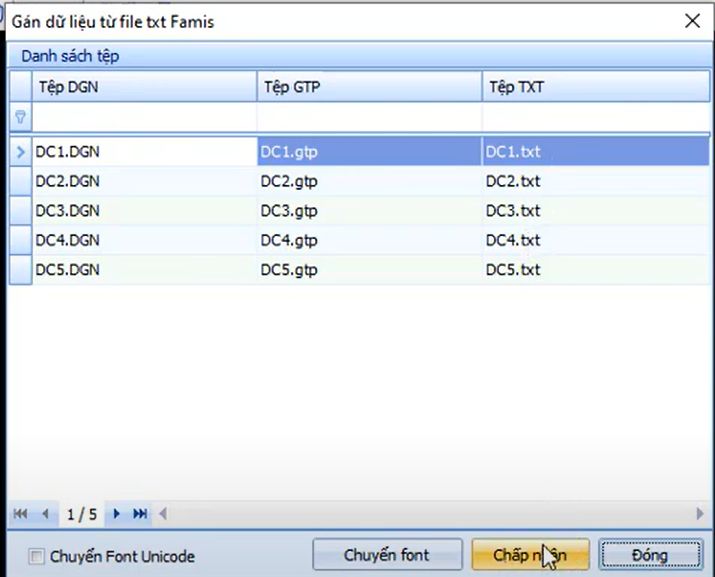Sort by the Tệp GTP column header
This screenshot has height=577, width=715.
point(369,87)
